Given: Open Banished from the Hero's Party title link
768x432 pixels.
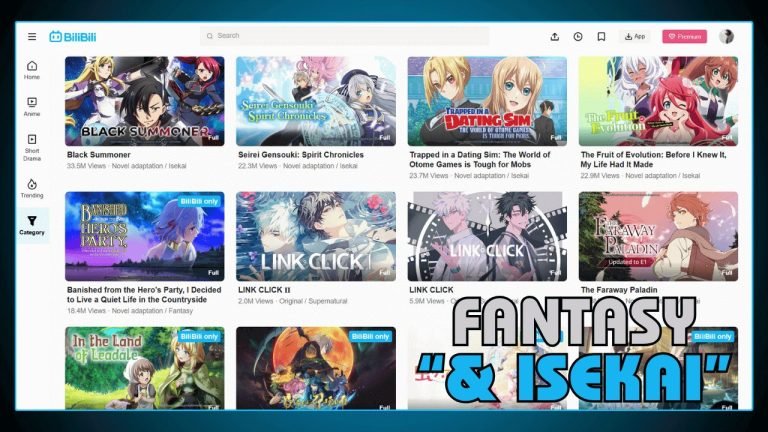Looking at the screenshot, I should 145,295.
